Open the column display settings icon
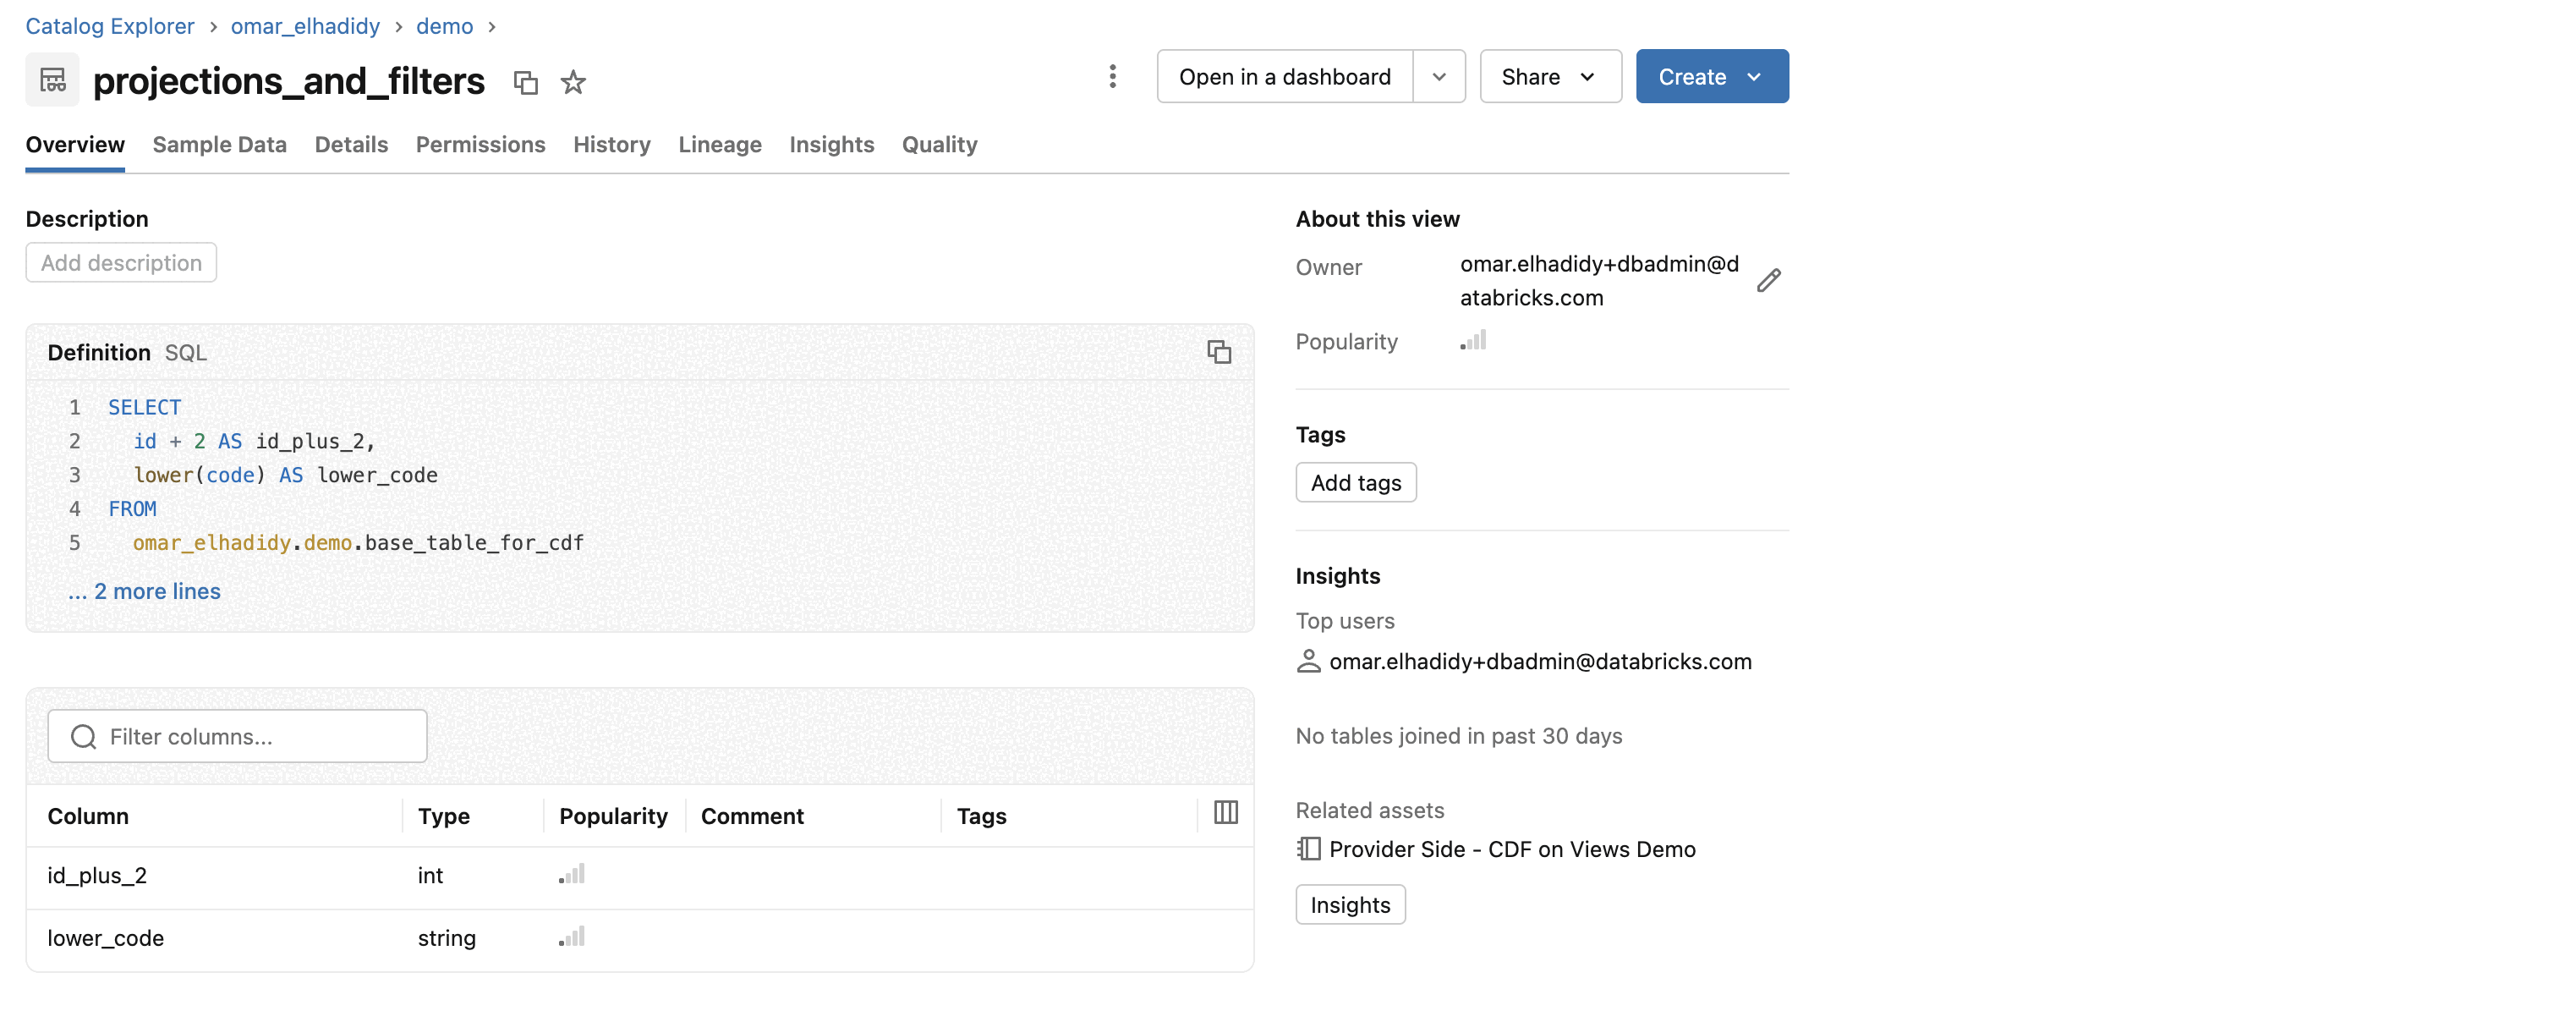This screenshot has width=2576, height=1022. (x=1225, y=812)
